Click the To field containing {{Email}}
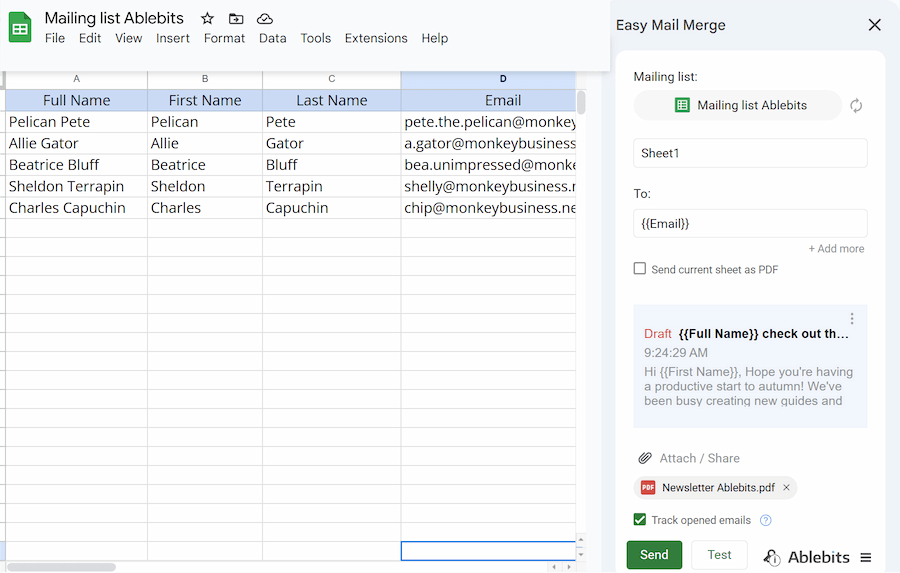The image size is (900, 573). (x=750, y=223)
